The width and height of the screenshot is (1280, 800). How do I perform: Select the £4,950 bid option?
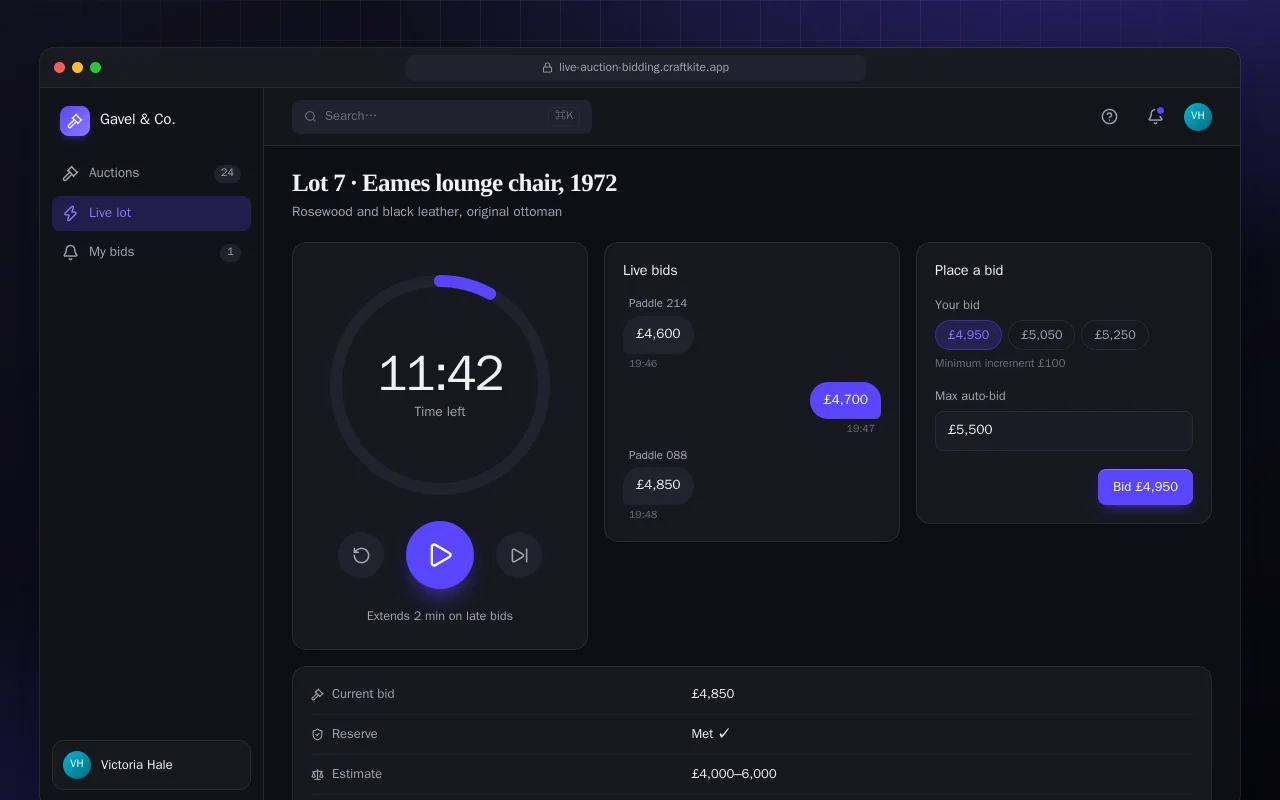point(968,335)
